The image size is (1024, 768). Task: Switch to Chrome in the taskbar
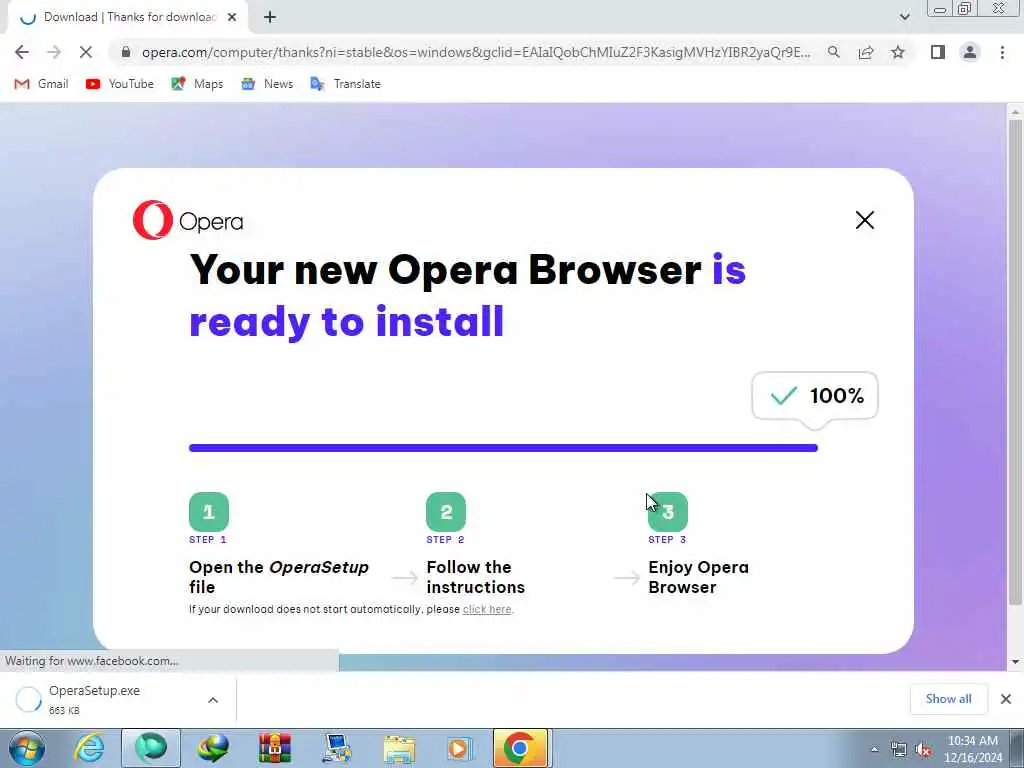click(521, 748)
